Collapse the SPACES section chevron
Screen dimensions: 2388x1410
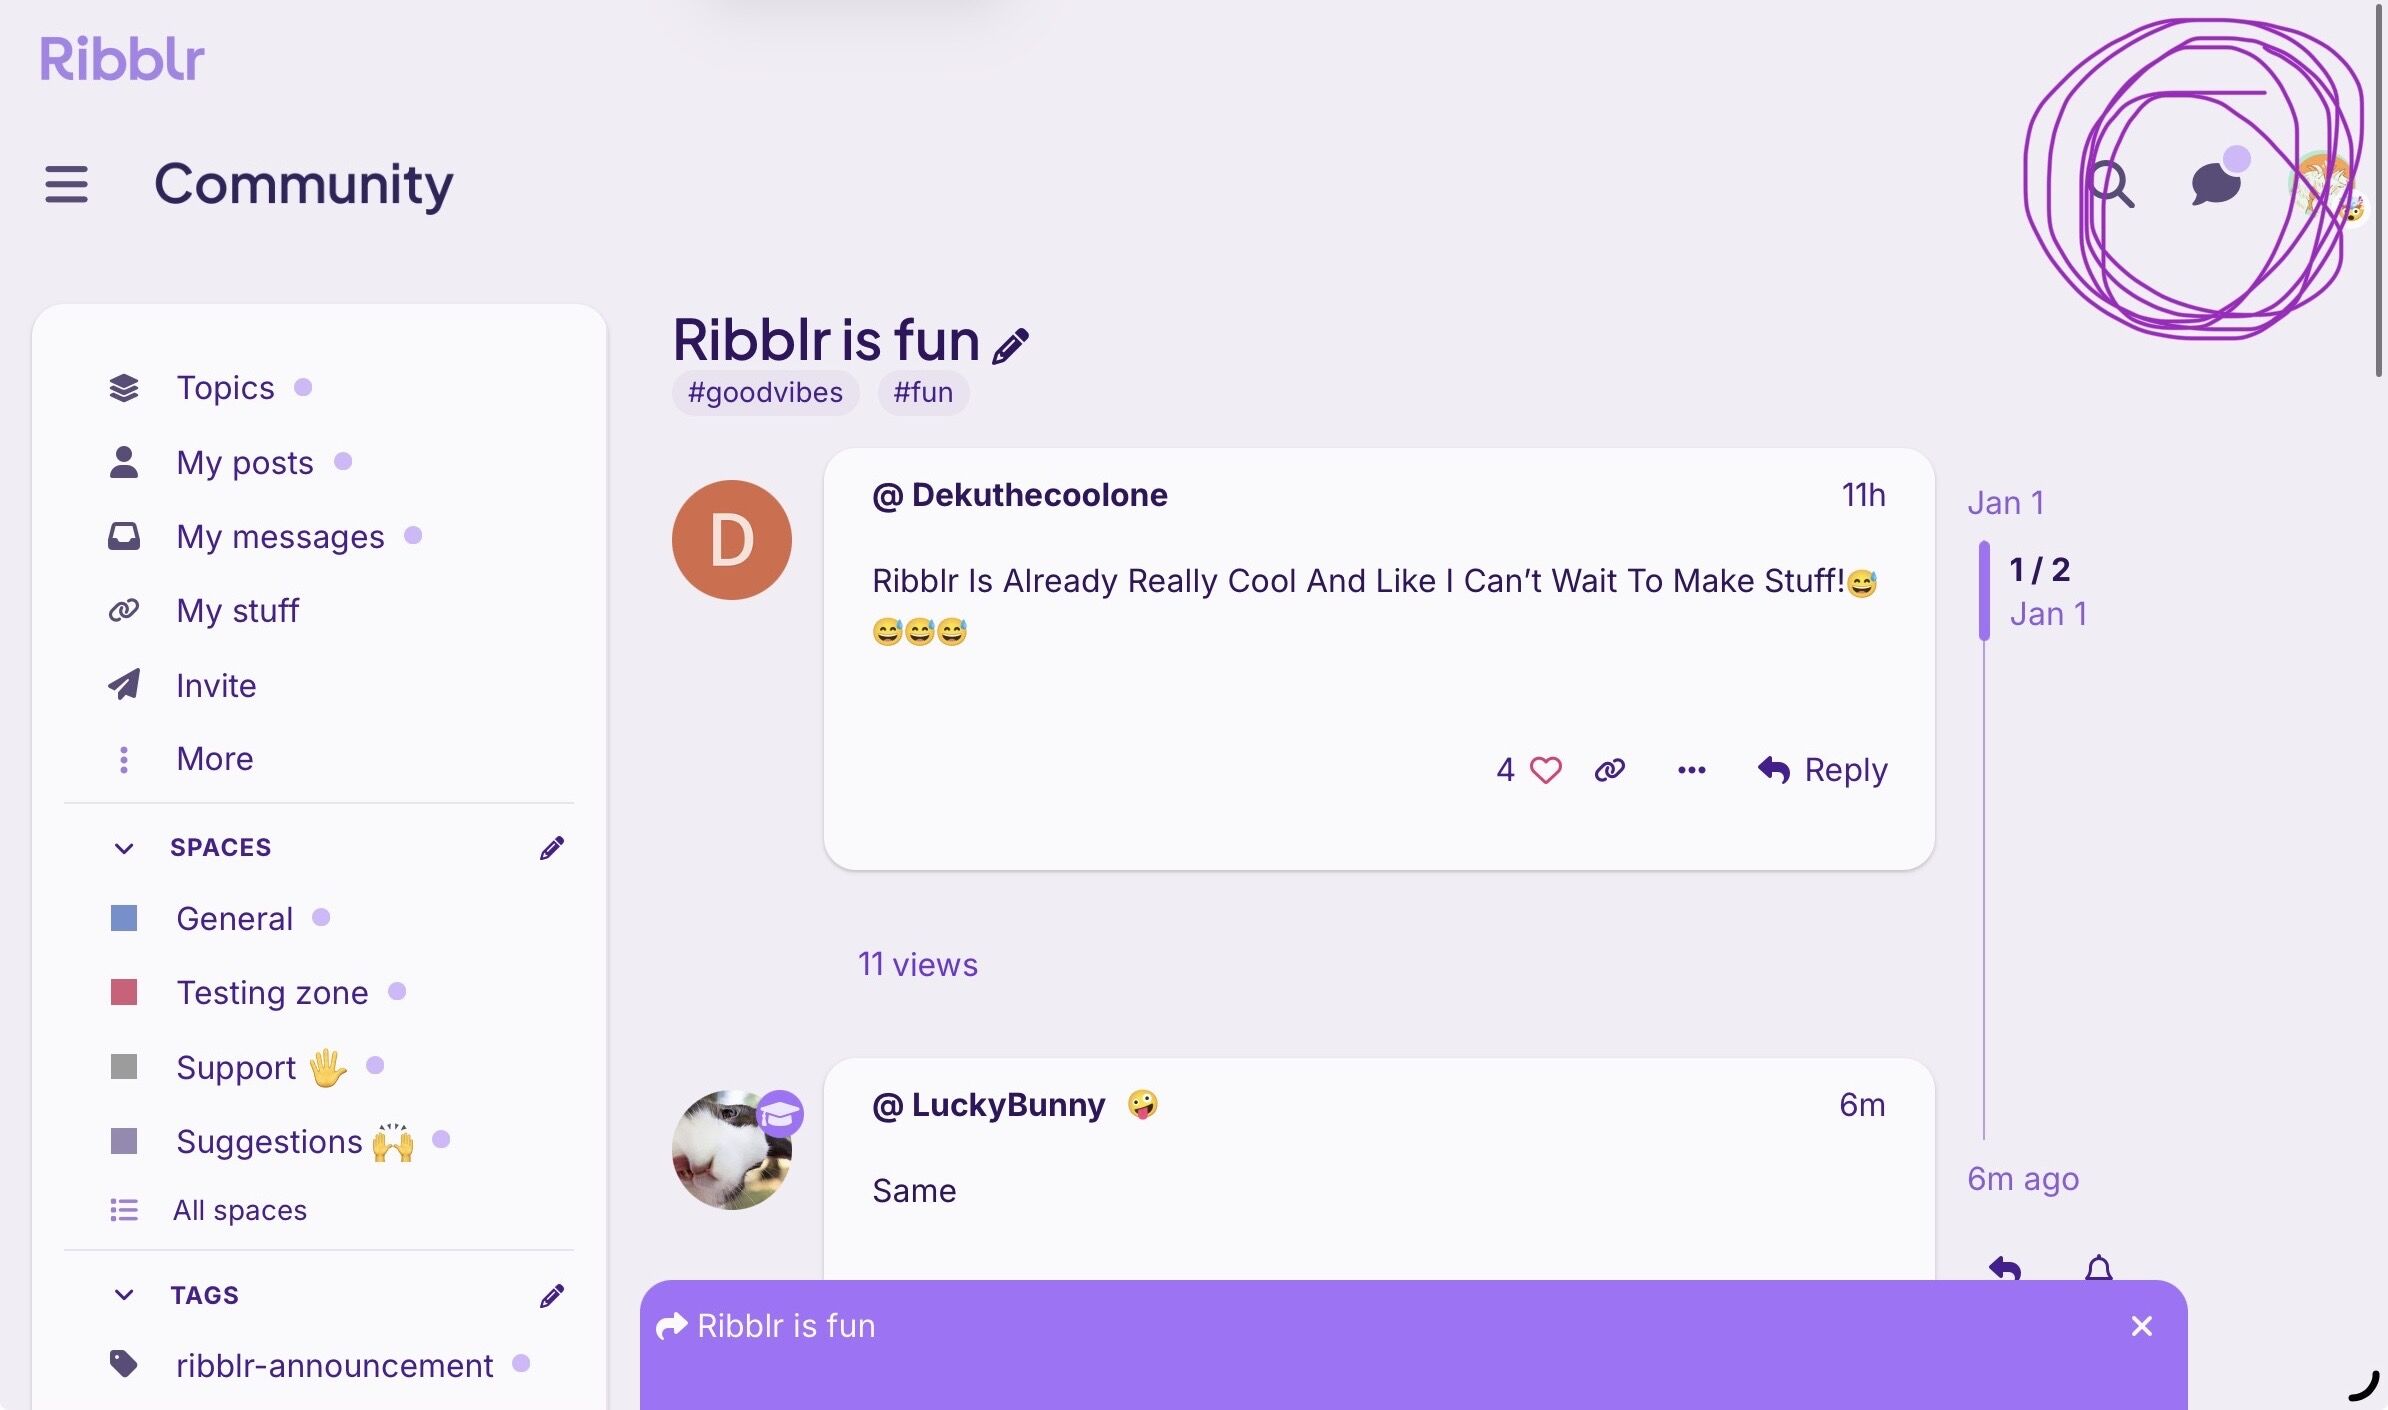click(124, 848)
